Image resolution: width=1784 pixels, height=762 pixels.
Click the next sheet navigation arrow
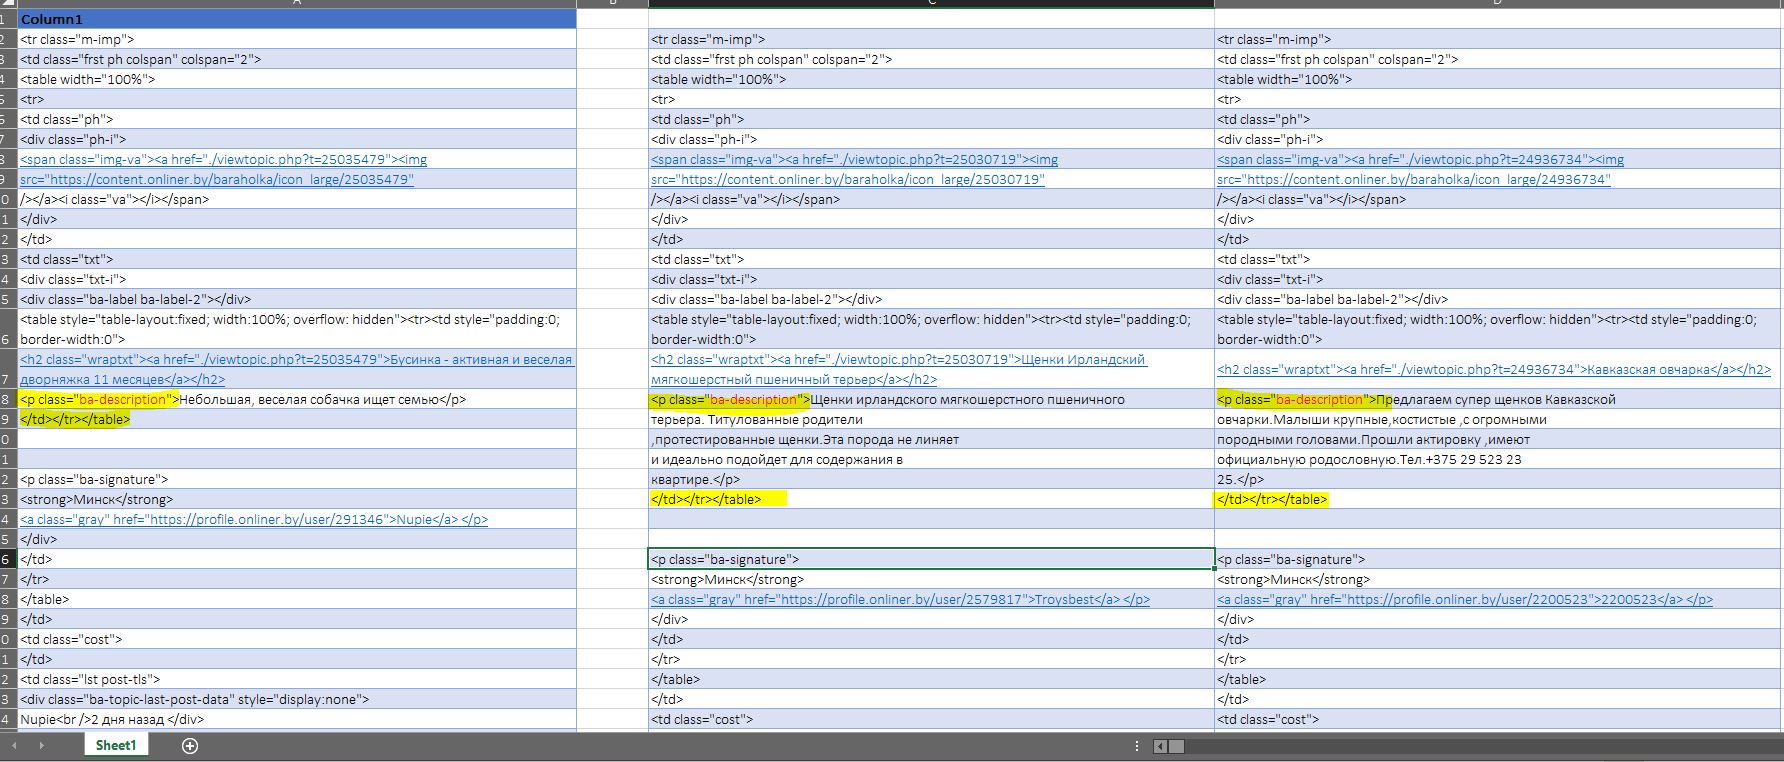pyautogui.click(x=41, y=746)
